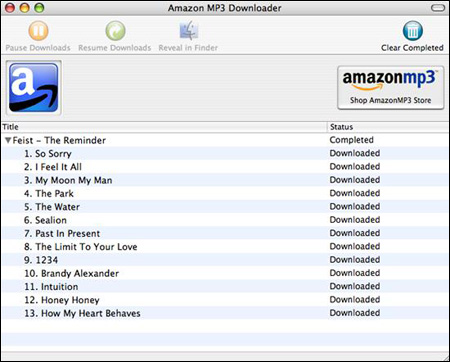Click the Feist – The Reminder album row
The width and height of the screenshot is (450, 362).
(225, 140)
